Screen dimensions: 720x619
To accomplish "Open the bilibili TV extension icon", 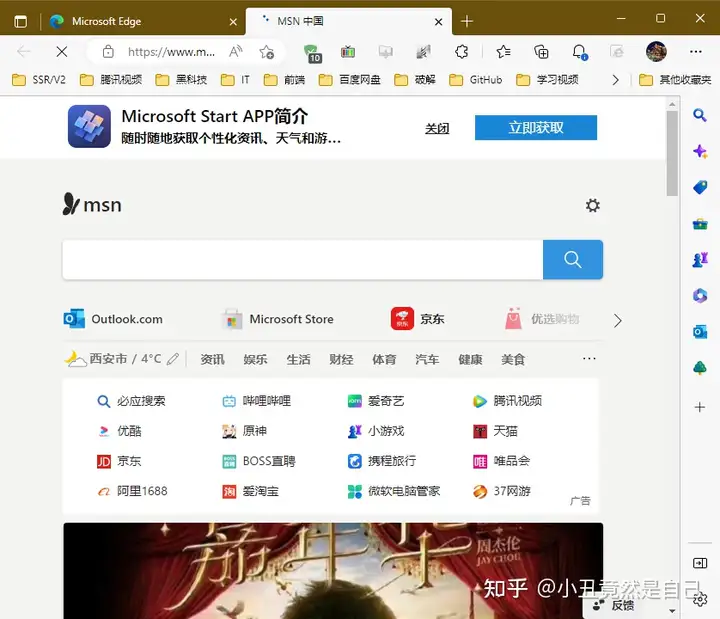I will click(x=348, y=52).
